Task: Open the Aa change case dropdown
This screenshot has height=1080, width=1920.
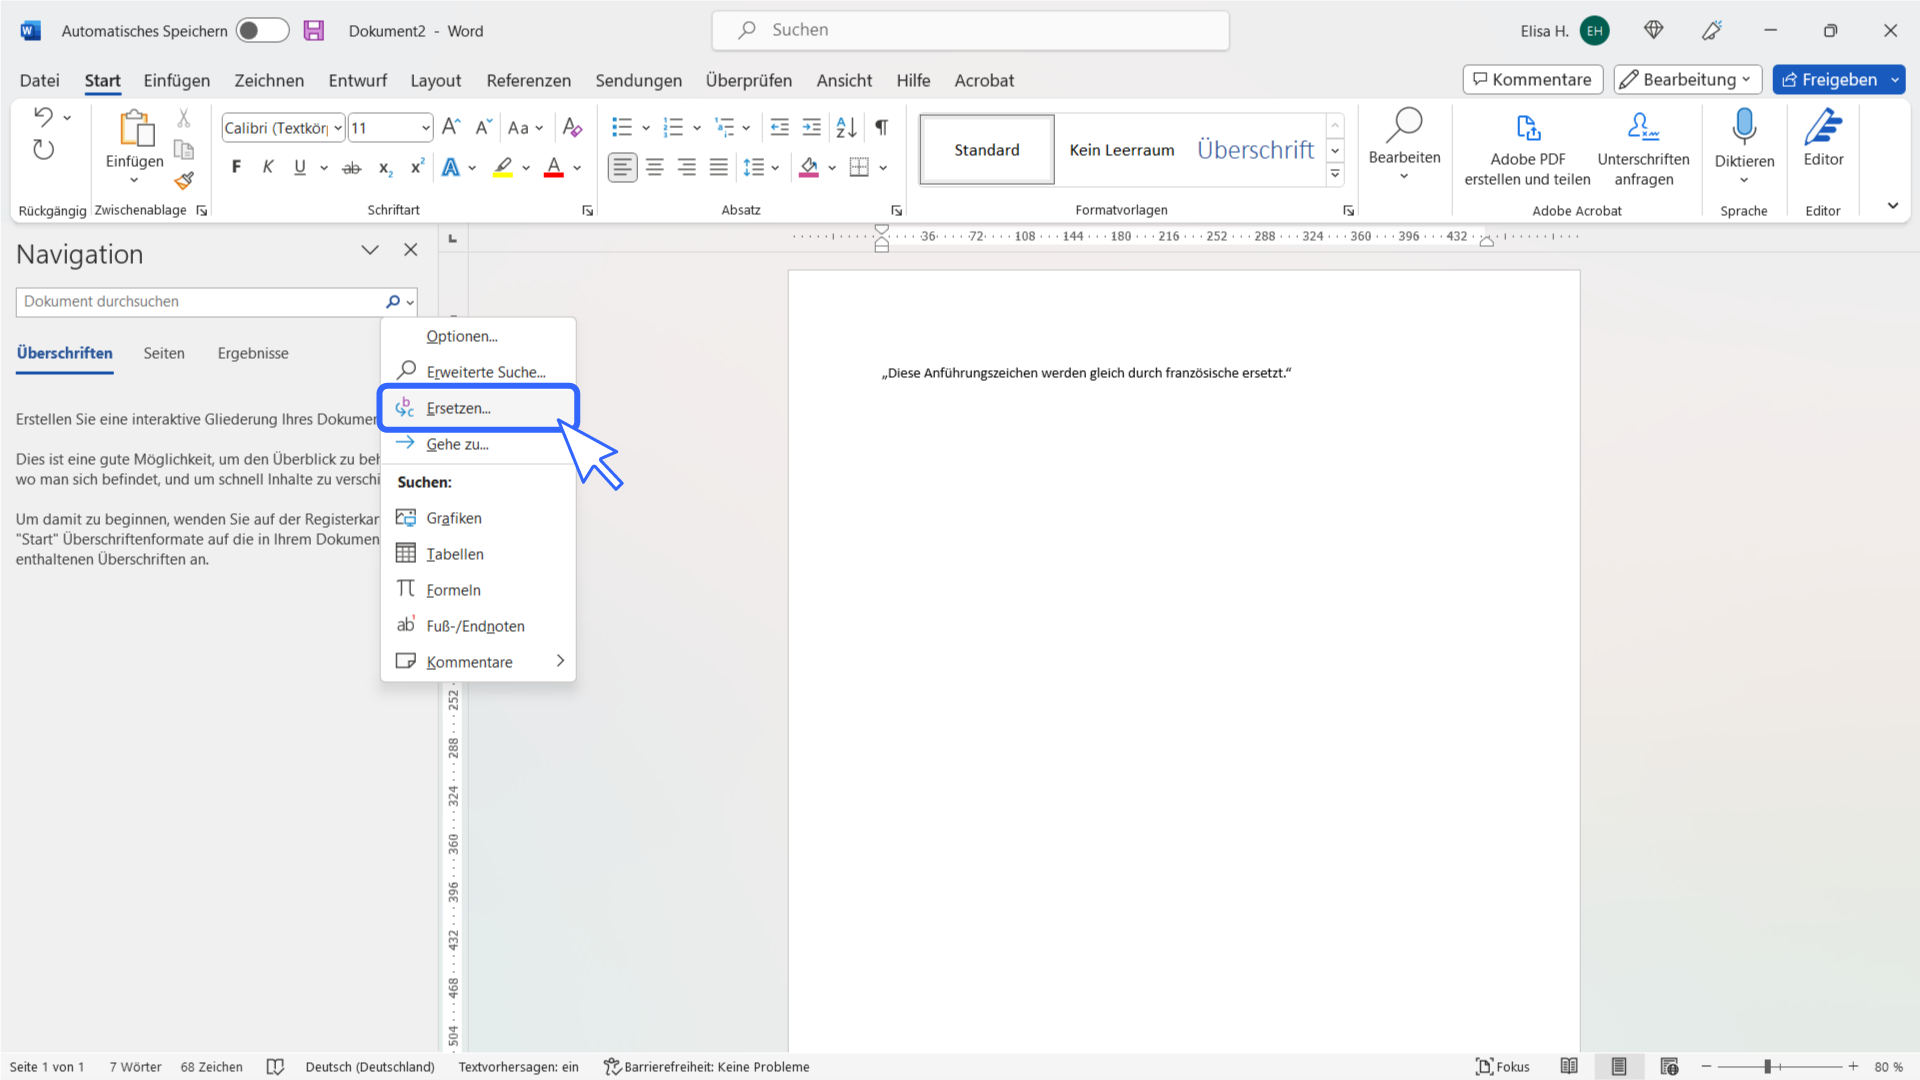Action: tap(525, 128)
